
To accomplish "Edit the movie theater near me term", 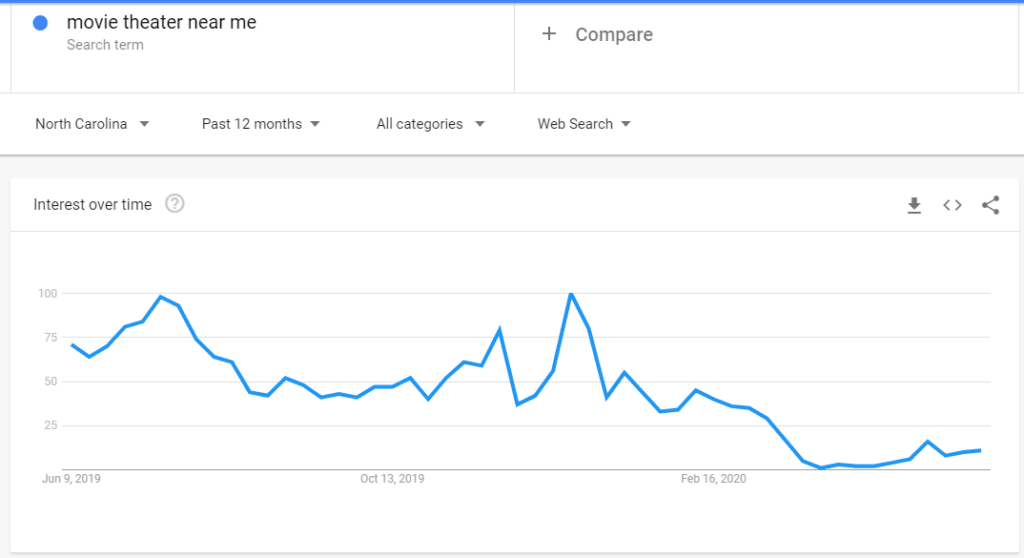I will pyautogui.click(x=161, y=22).
